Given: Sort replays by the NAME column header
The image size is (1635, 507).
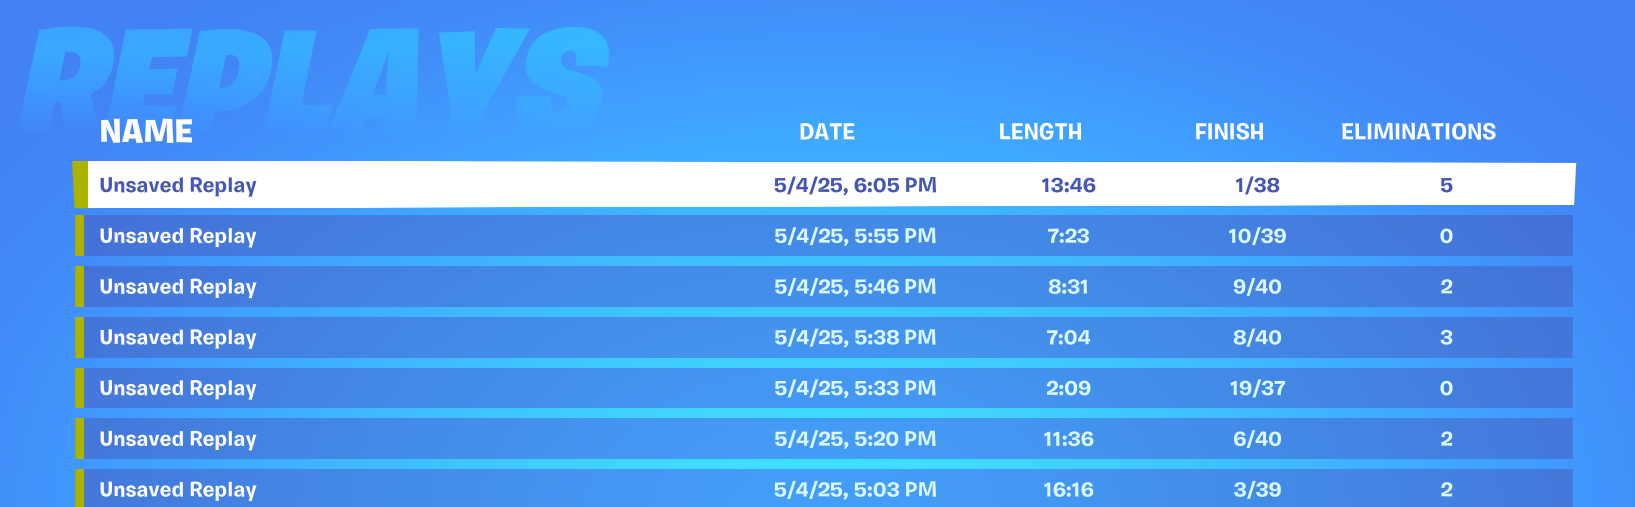Looking at the screenshot, I should pos(146,132).
